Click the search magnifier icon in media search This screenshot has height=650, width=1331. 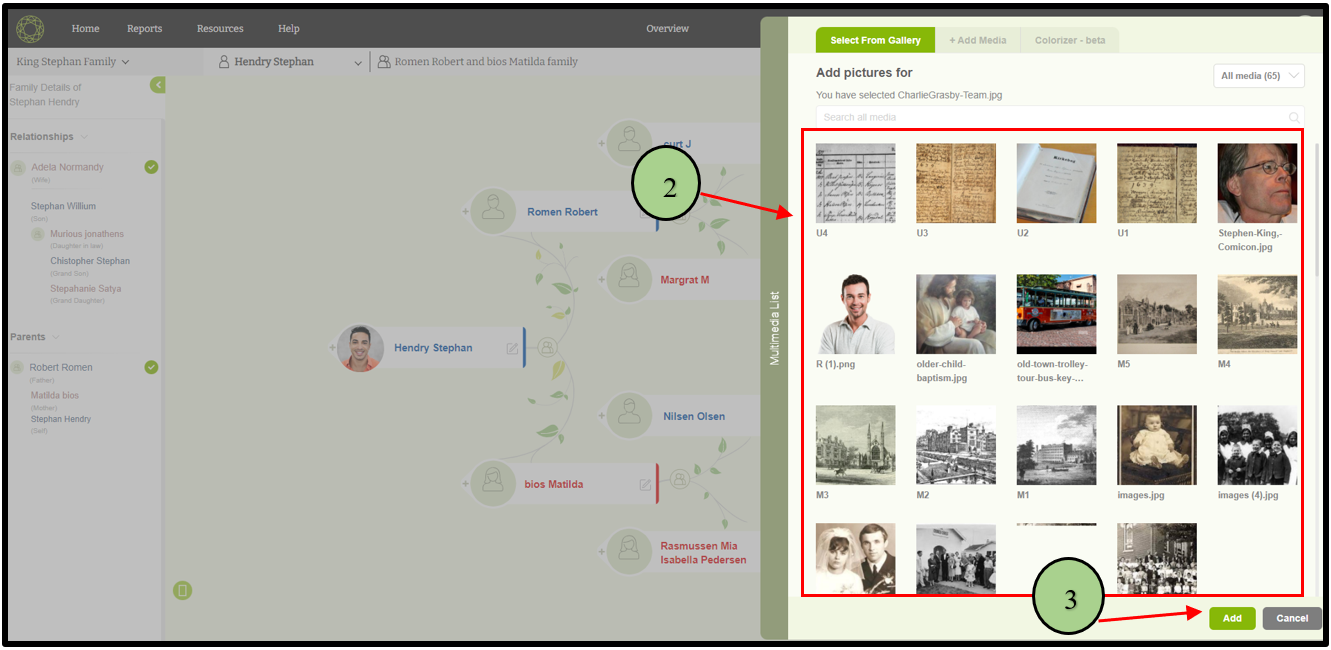[1294, 118]
